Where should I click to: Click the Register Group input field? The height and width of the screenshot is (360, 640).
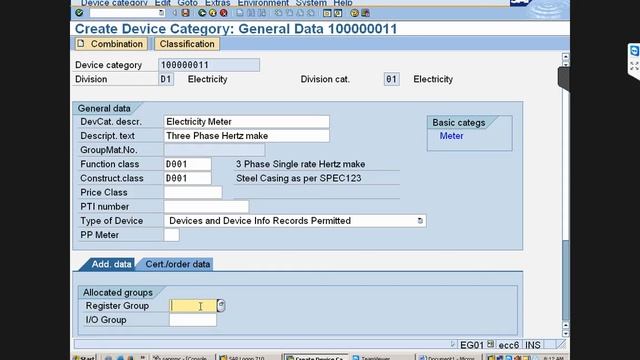(193, 306)
